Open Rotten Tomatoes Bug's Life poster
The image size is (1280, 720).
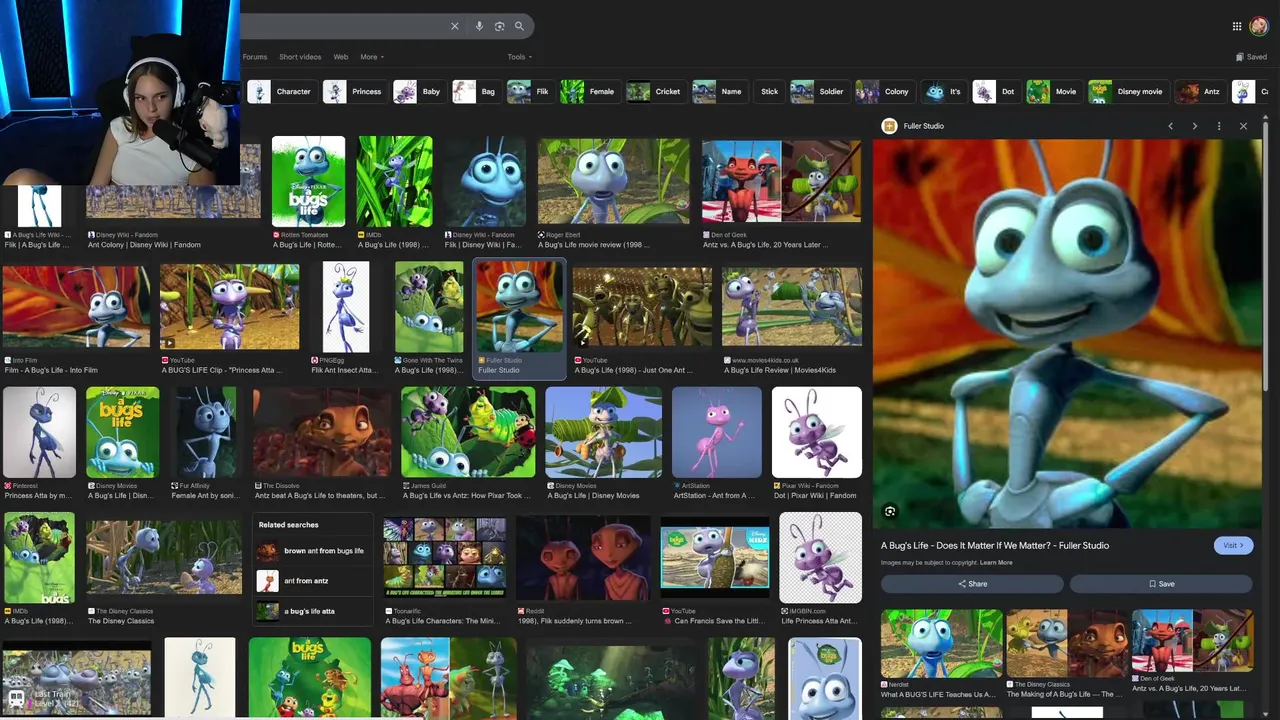tap(308, 181)
